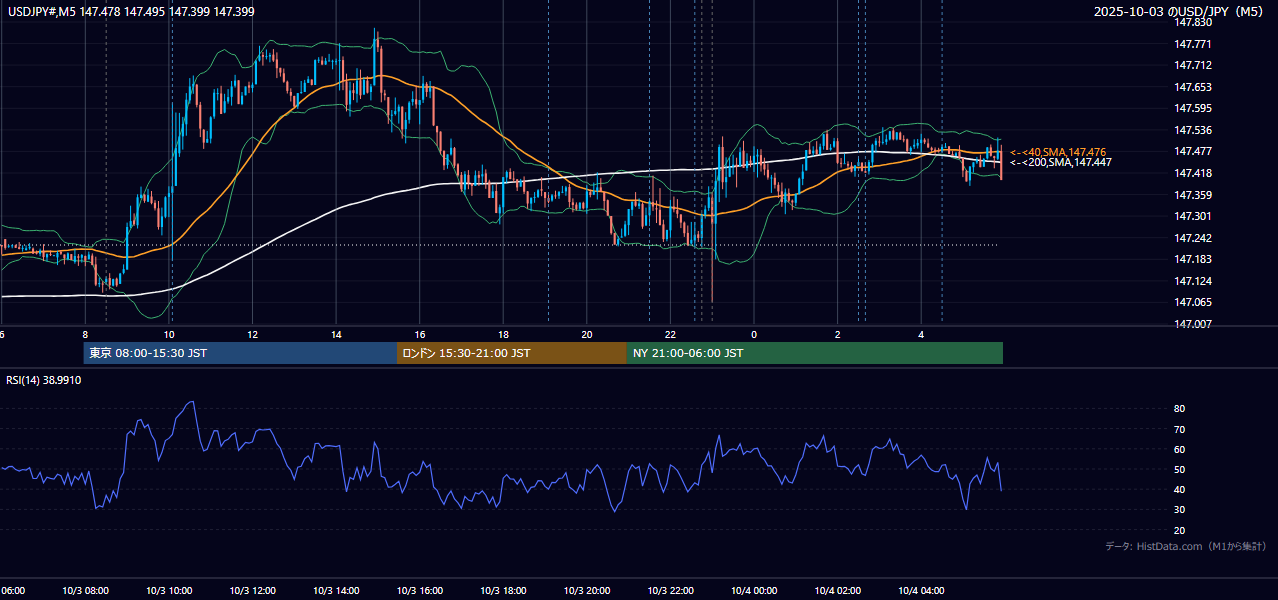This screenshot has height=600, width=1278.
Task: Select the ロンドン 15:30-21:00 JST session bar
Action: point(512,353)
